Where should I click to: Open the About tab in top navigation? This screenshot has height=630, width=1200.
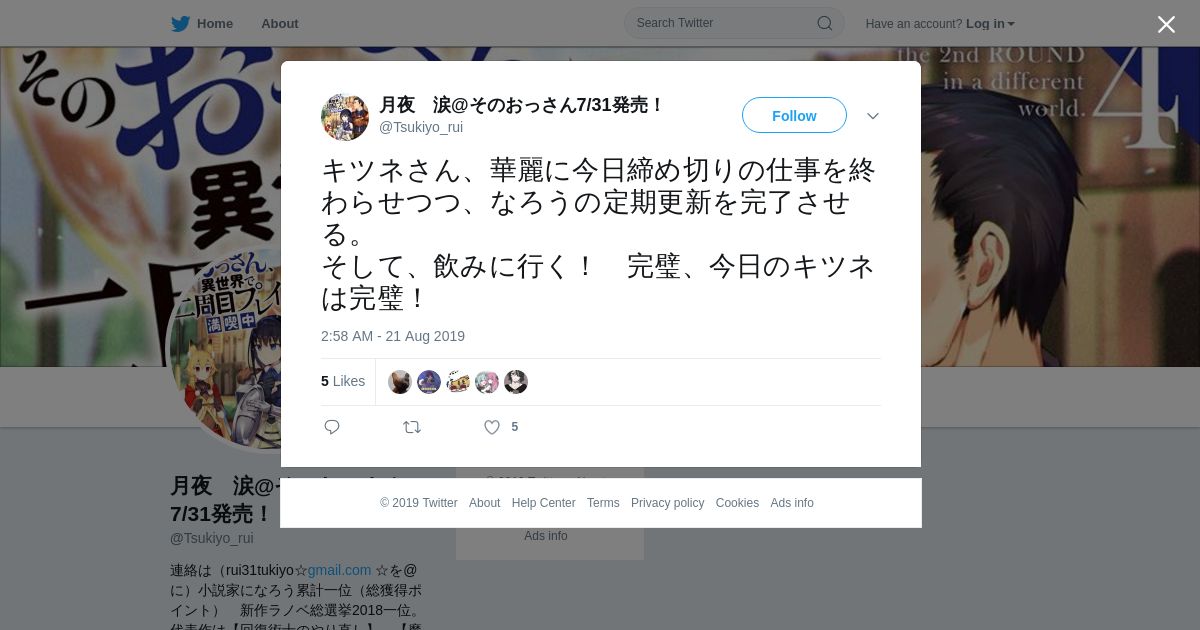click(x=280, y=24)
